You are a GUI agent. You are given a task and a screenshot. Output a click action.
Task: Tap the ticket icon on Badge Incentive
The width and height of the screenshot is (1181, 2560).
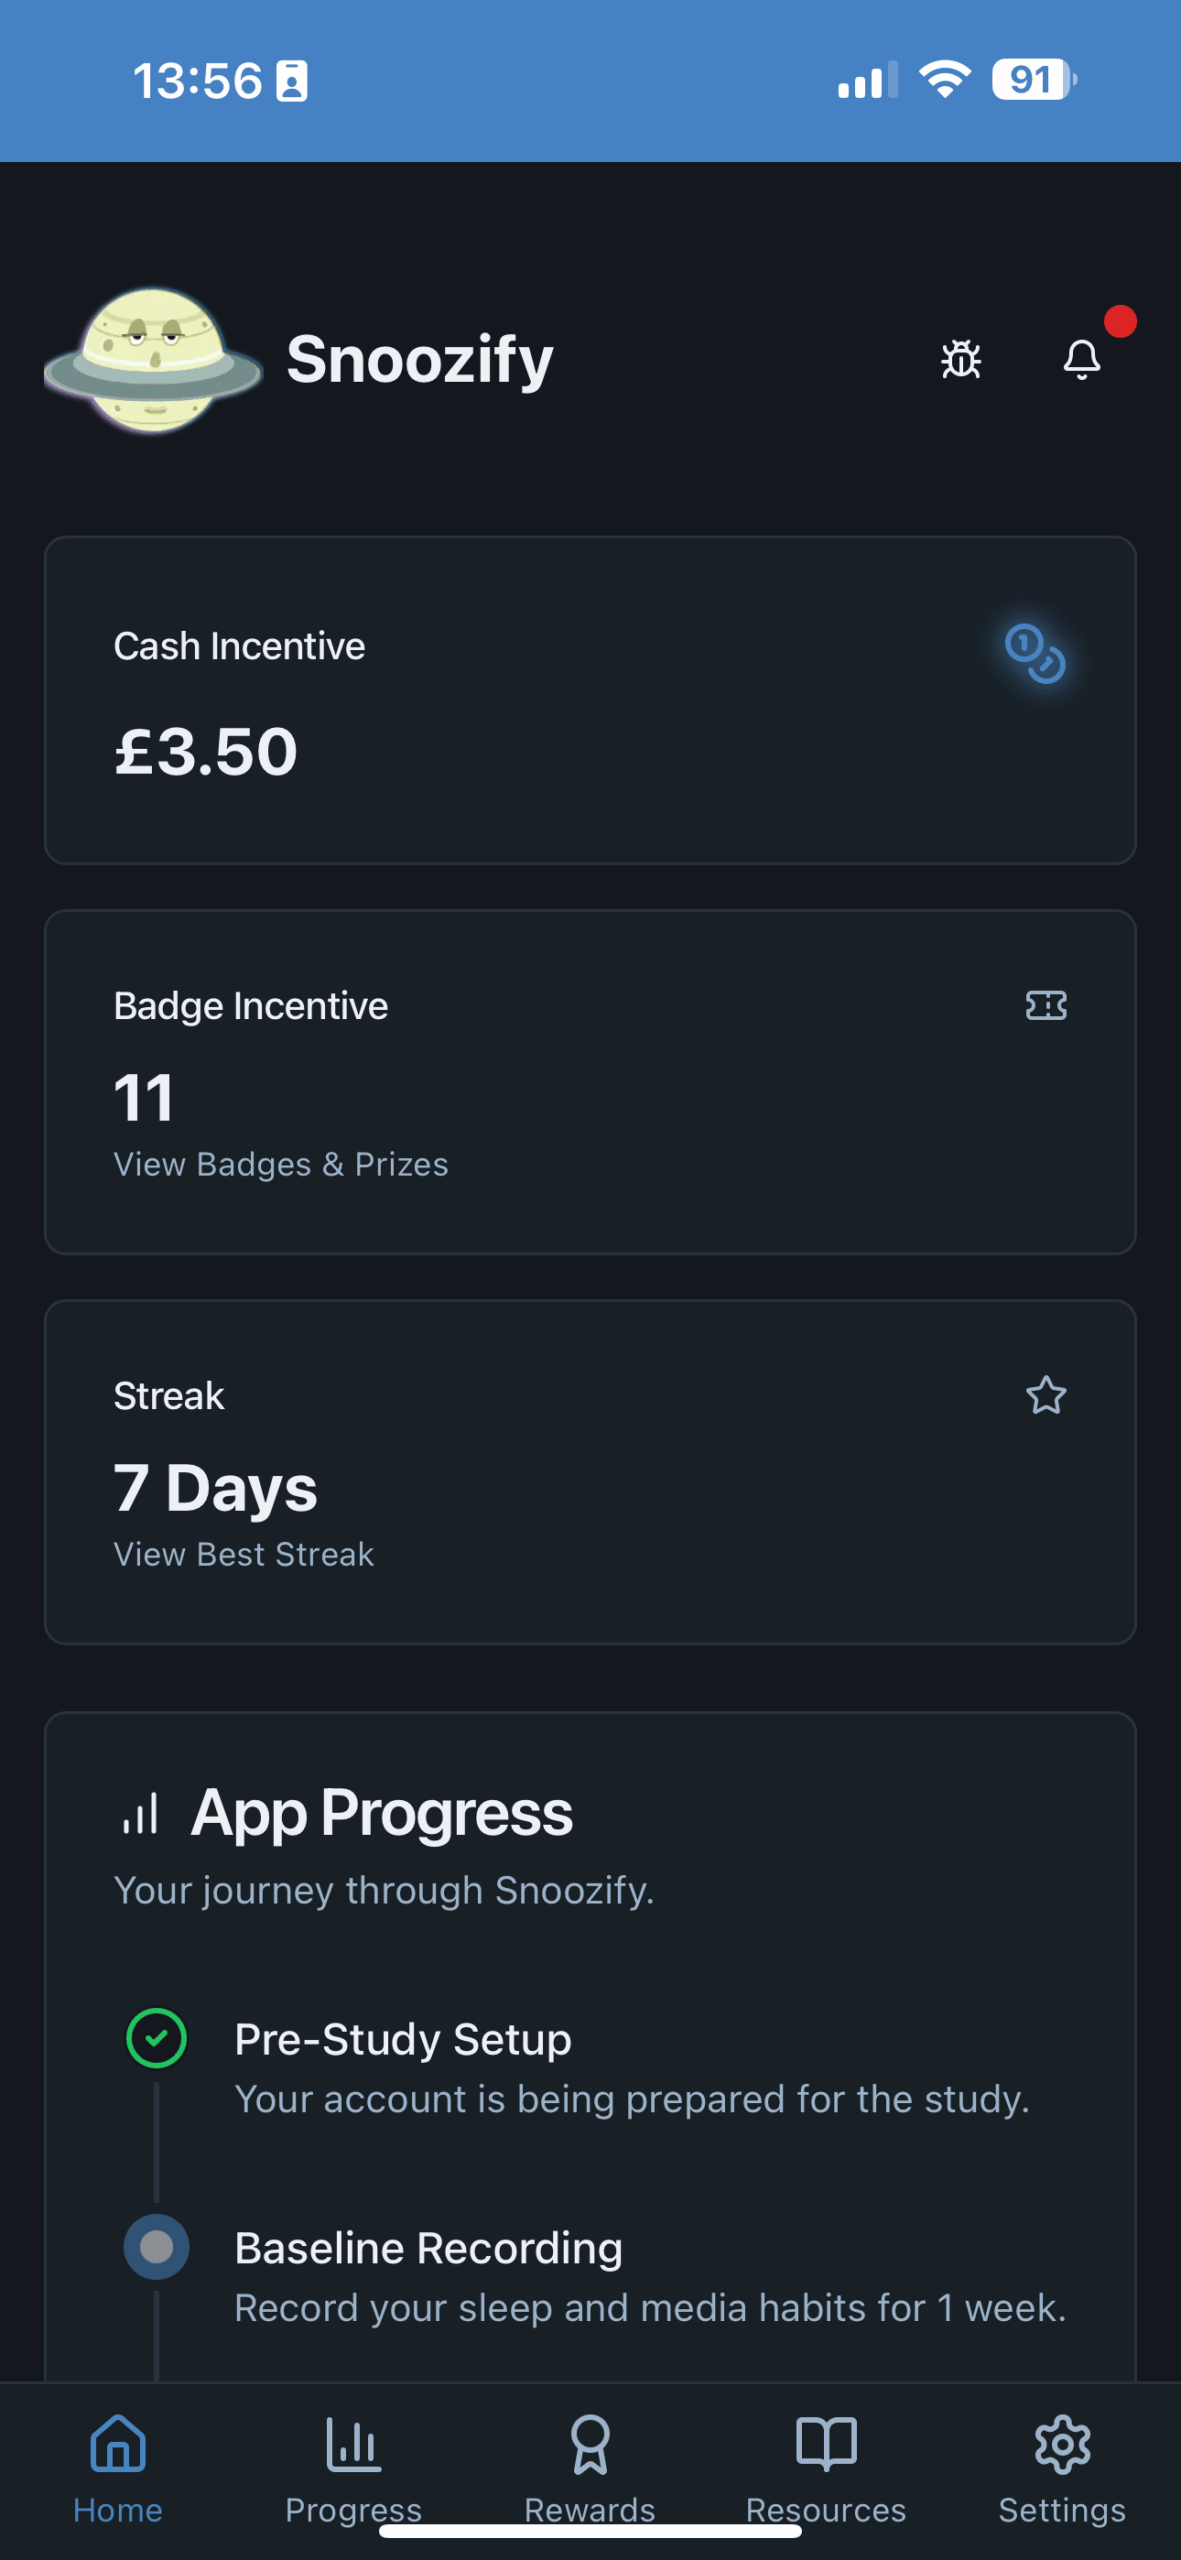tap(1046, 1005)
